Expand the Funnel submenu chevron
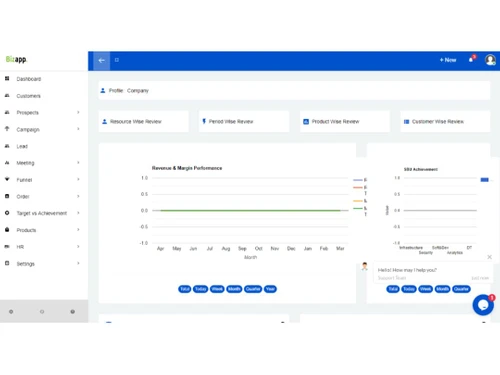 tap(78, 179)
